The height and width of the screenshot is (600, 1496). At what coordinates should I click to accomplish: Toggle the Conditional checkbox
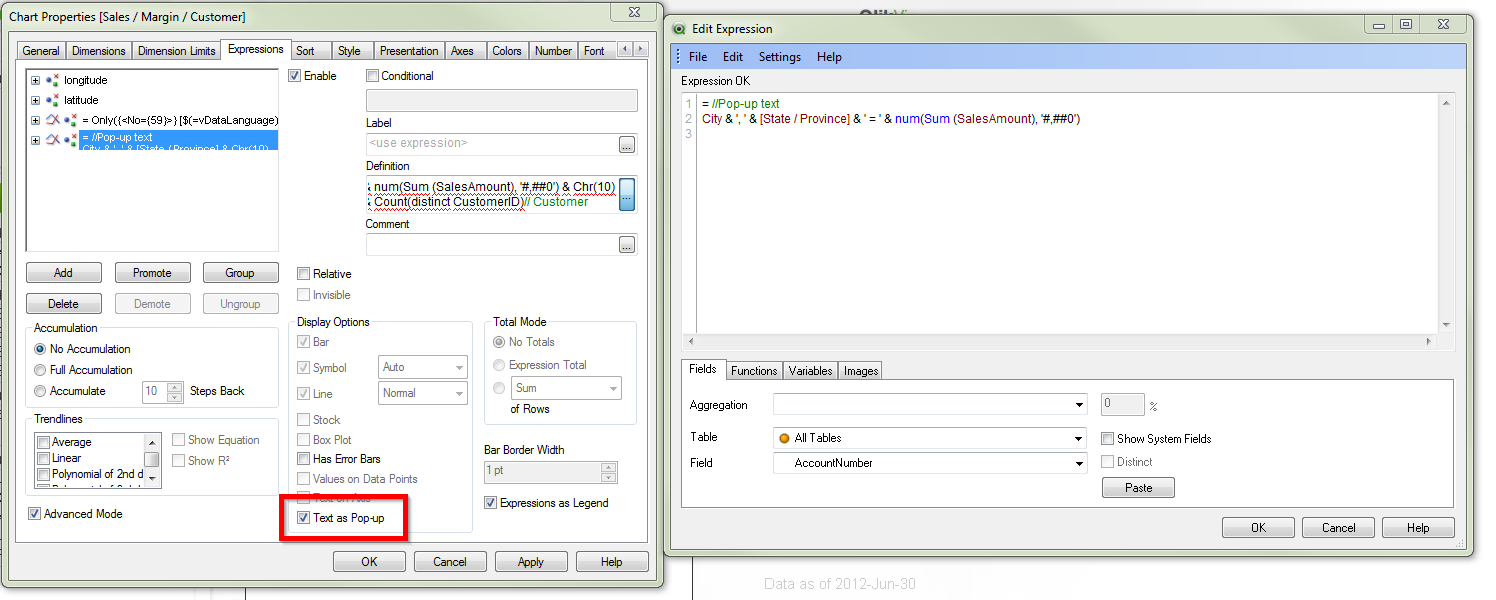(373, 76)
